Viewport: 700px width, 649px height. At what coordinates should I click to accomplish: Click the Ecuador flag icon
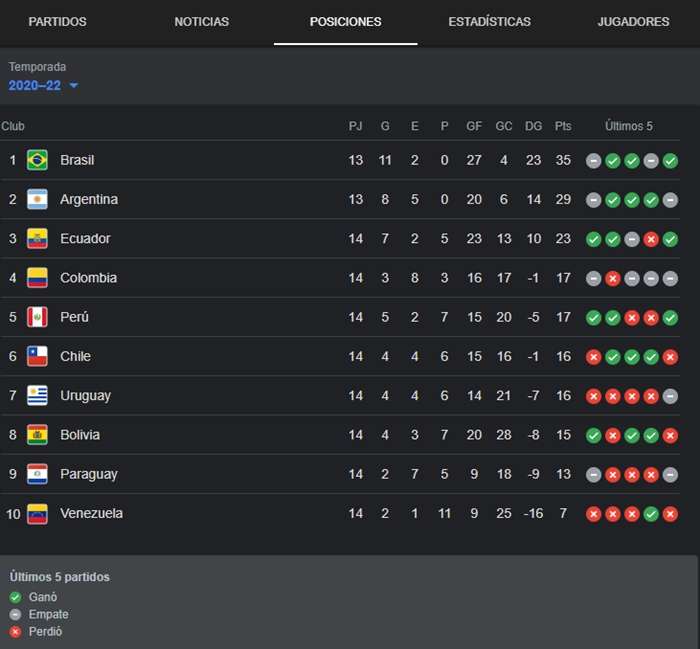pos(37,238)
